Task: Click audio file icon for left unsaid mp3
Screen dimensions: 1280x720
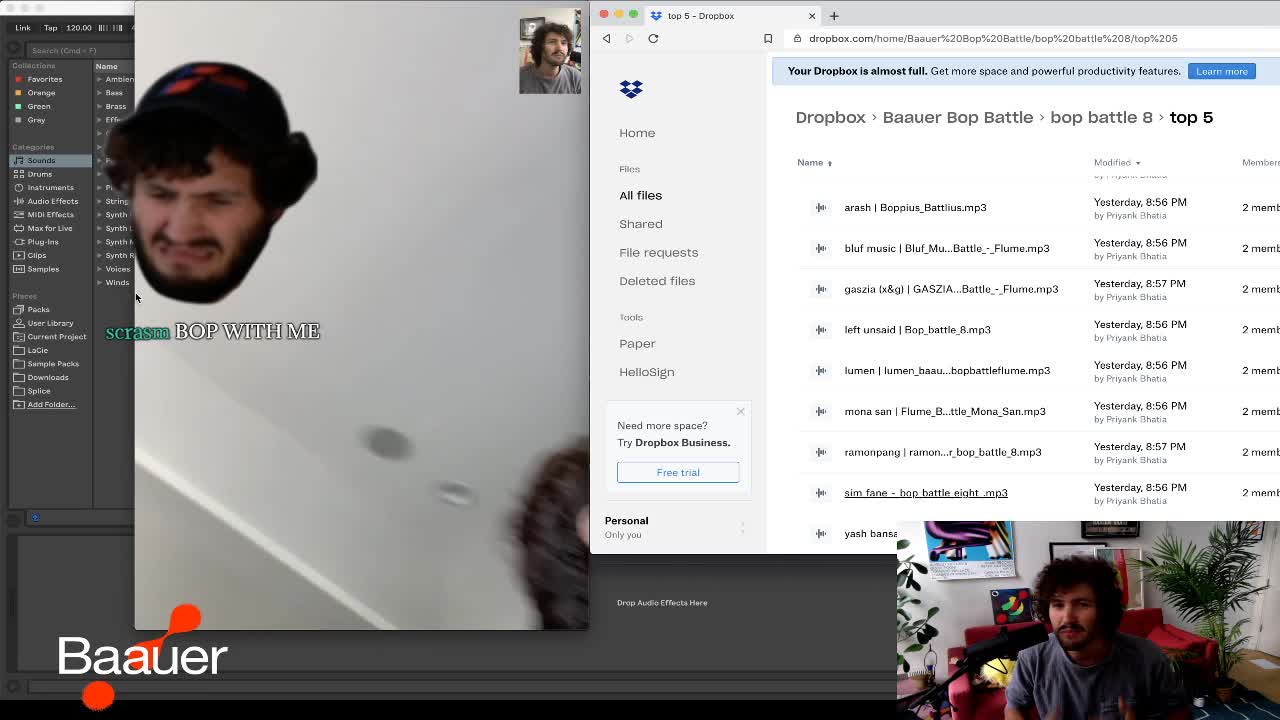Action: (821, 329)
